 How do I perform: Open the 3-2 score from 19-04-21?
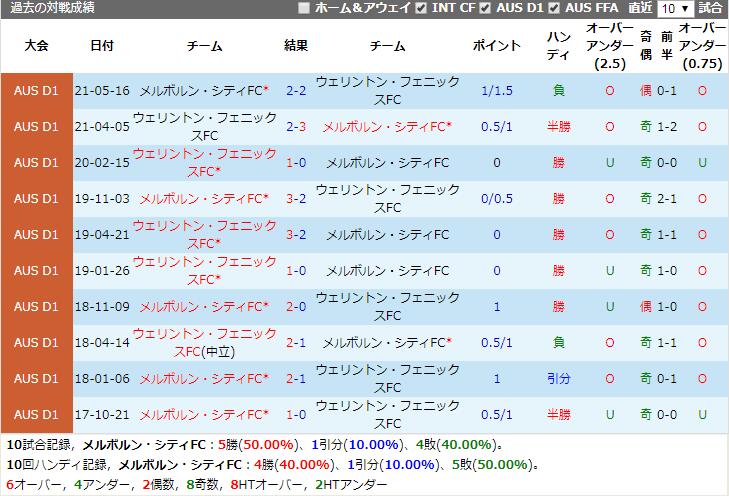click(296, 235)
